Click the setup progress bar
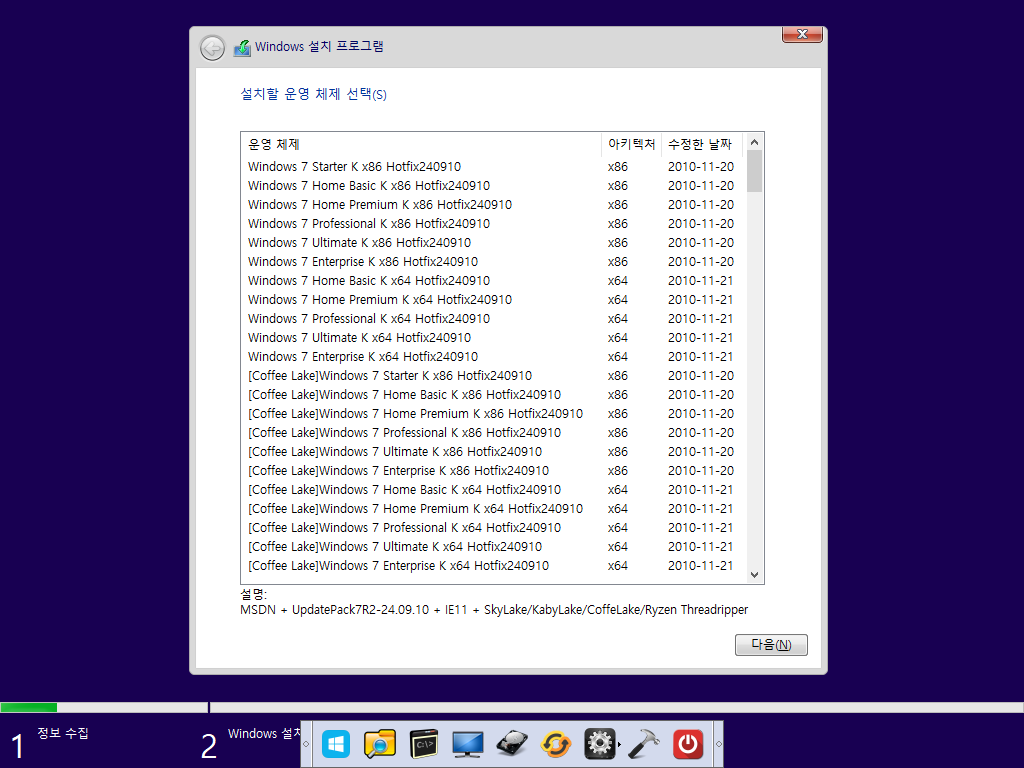 point(512,707)
